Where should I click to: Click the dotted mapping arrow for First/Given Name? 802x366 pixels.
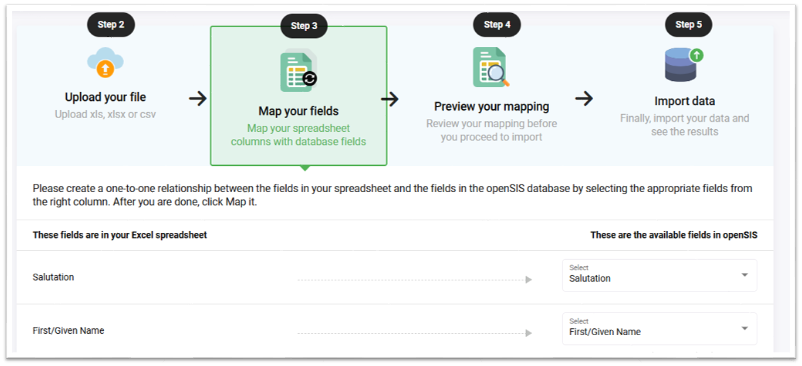click(x=414, y=333)
